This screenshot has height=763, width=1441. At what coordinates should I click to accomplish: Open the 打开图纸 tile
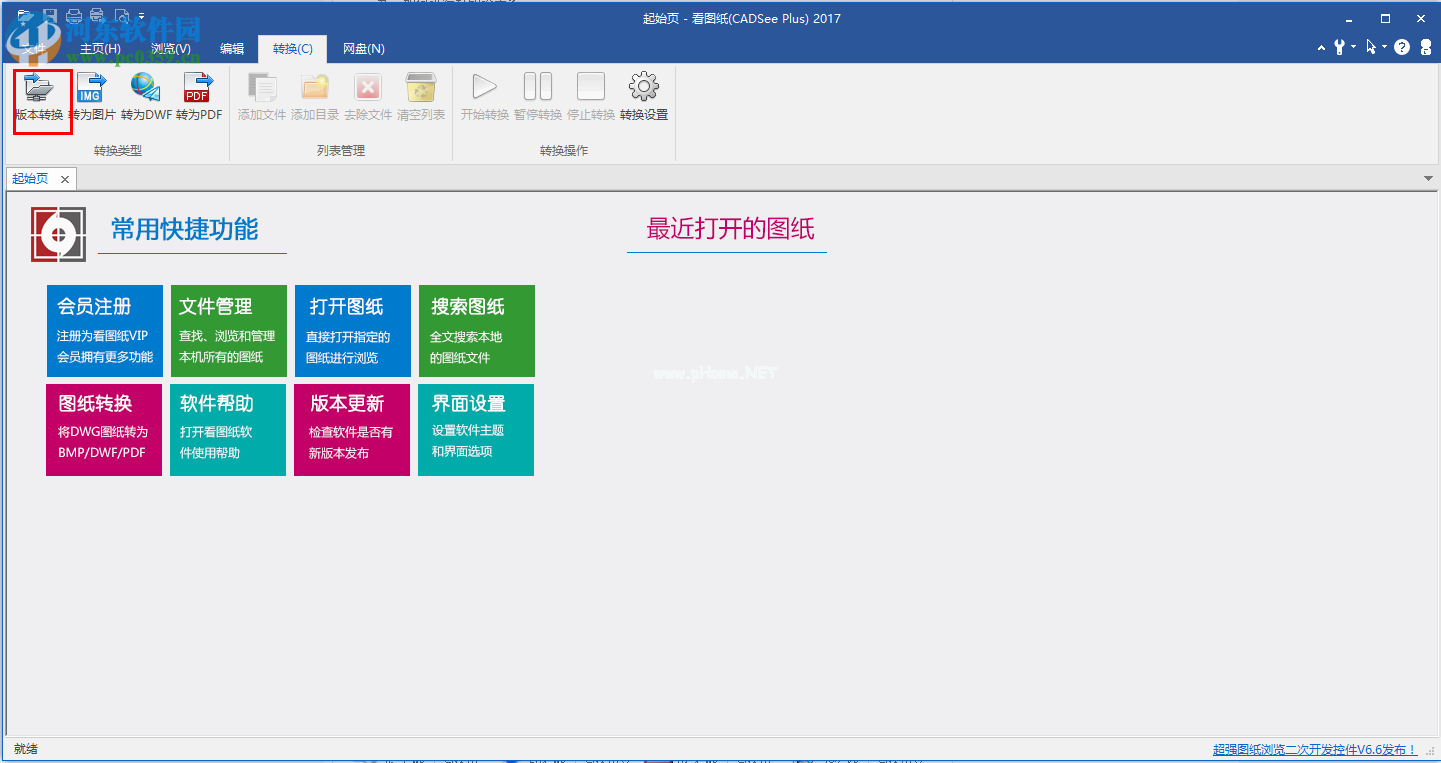coord(353,331)
